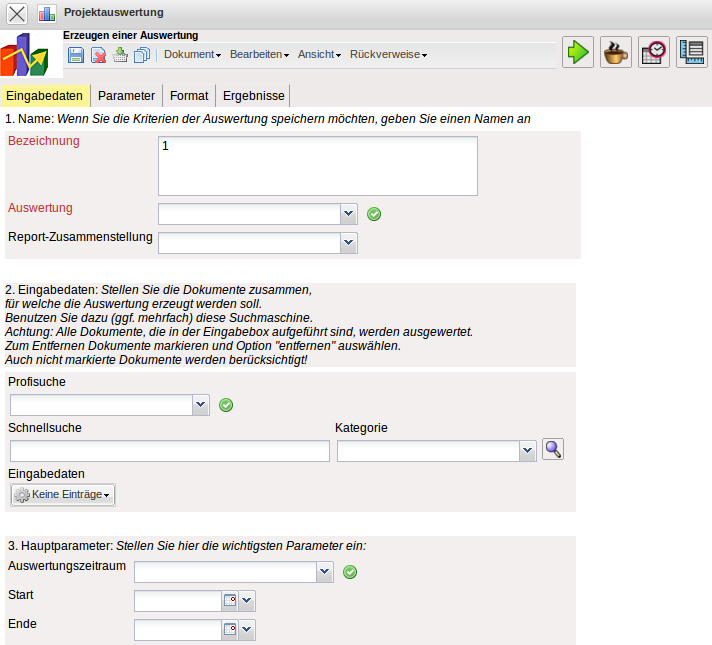Expand the Auswertung dropdown
The height and width of the screenshot is (645, 712).
pos(348,214)
